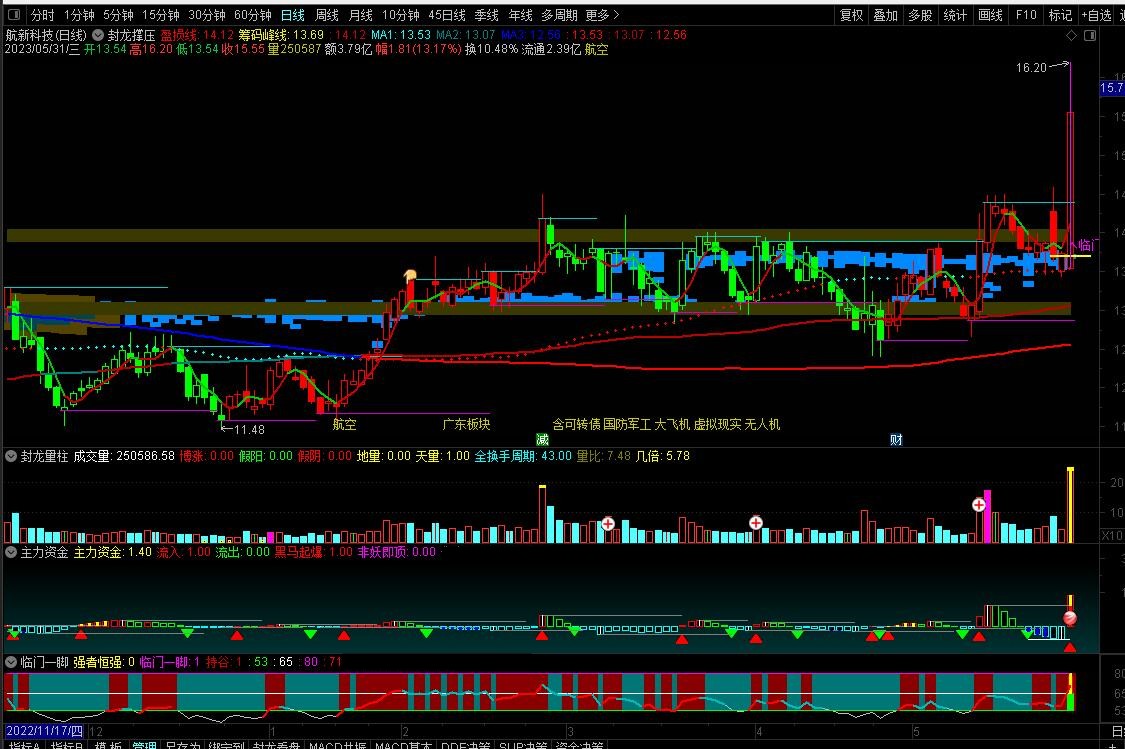The image size is (1125, 749).
Task: Switch to the 5分钟 period
Action: [x=118, y=14]
